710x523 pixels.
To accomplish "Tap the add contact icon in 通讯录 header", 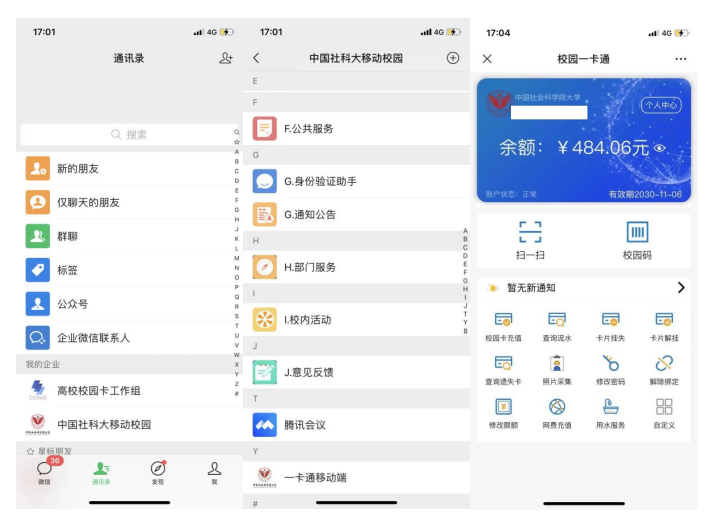I will pyautogui.click(x=225, y=58).
